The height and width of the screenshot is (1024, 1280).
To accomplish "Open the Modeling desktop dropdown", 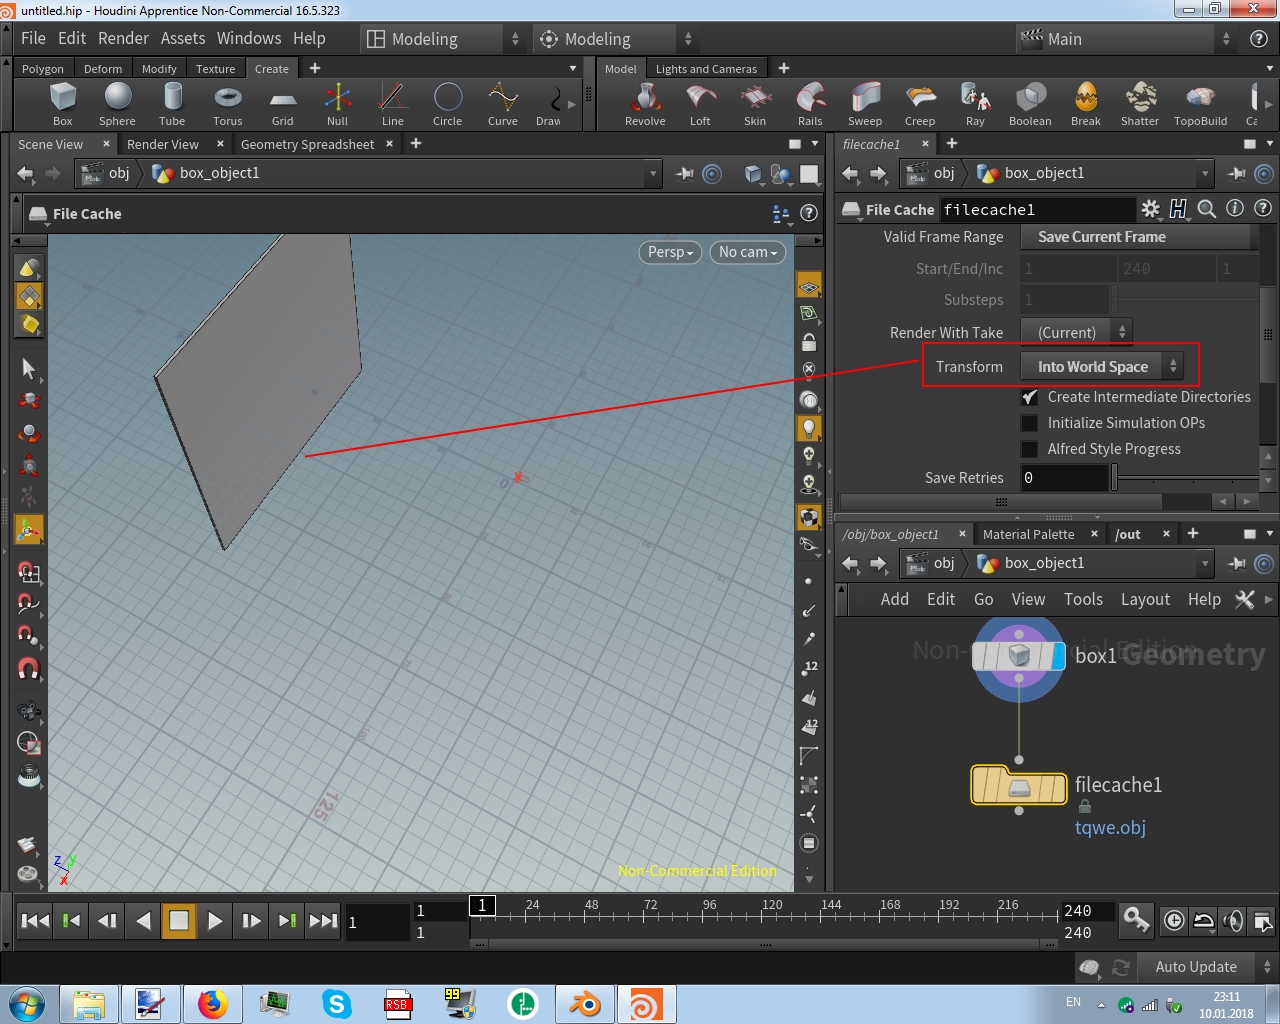I will tap(444, 39).
